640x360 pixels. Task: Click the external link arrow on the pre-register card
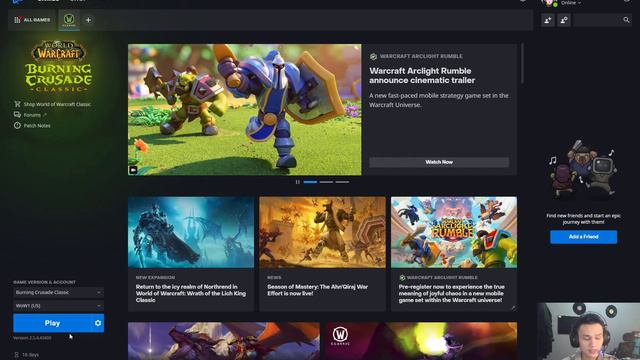(x=513, y=308)
